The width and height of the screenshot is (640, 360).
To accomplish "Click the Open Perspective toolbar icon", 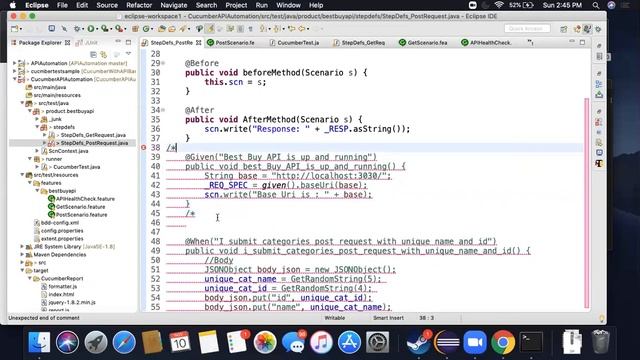I will (564, 29).
